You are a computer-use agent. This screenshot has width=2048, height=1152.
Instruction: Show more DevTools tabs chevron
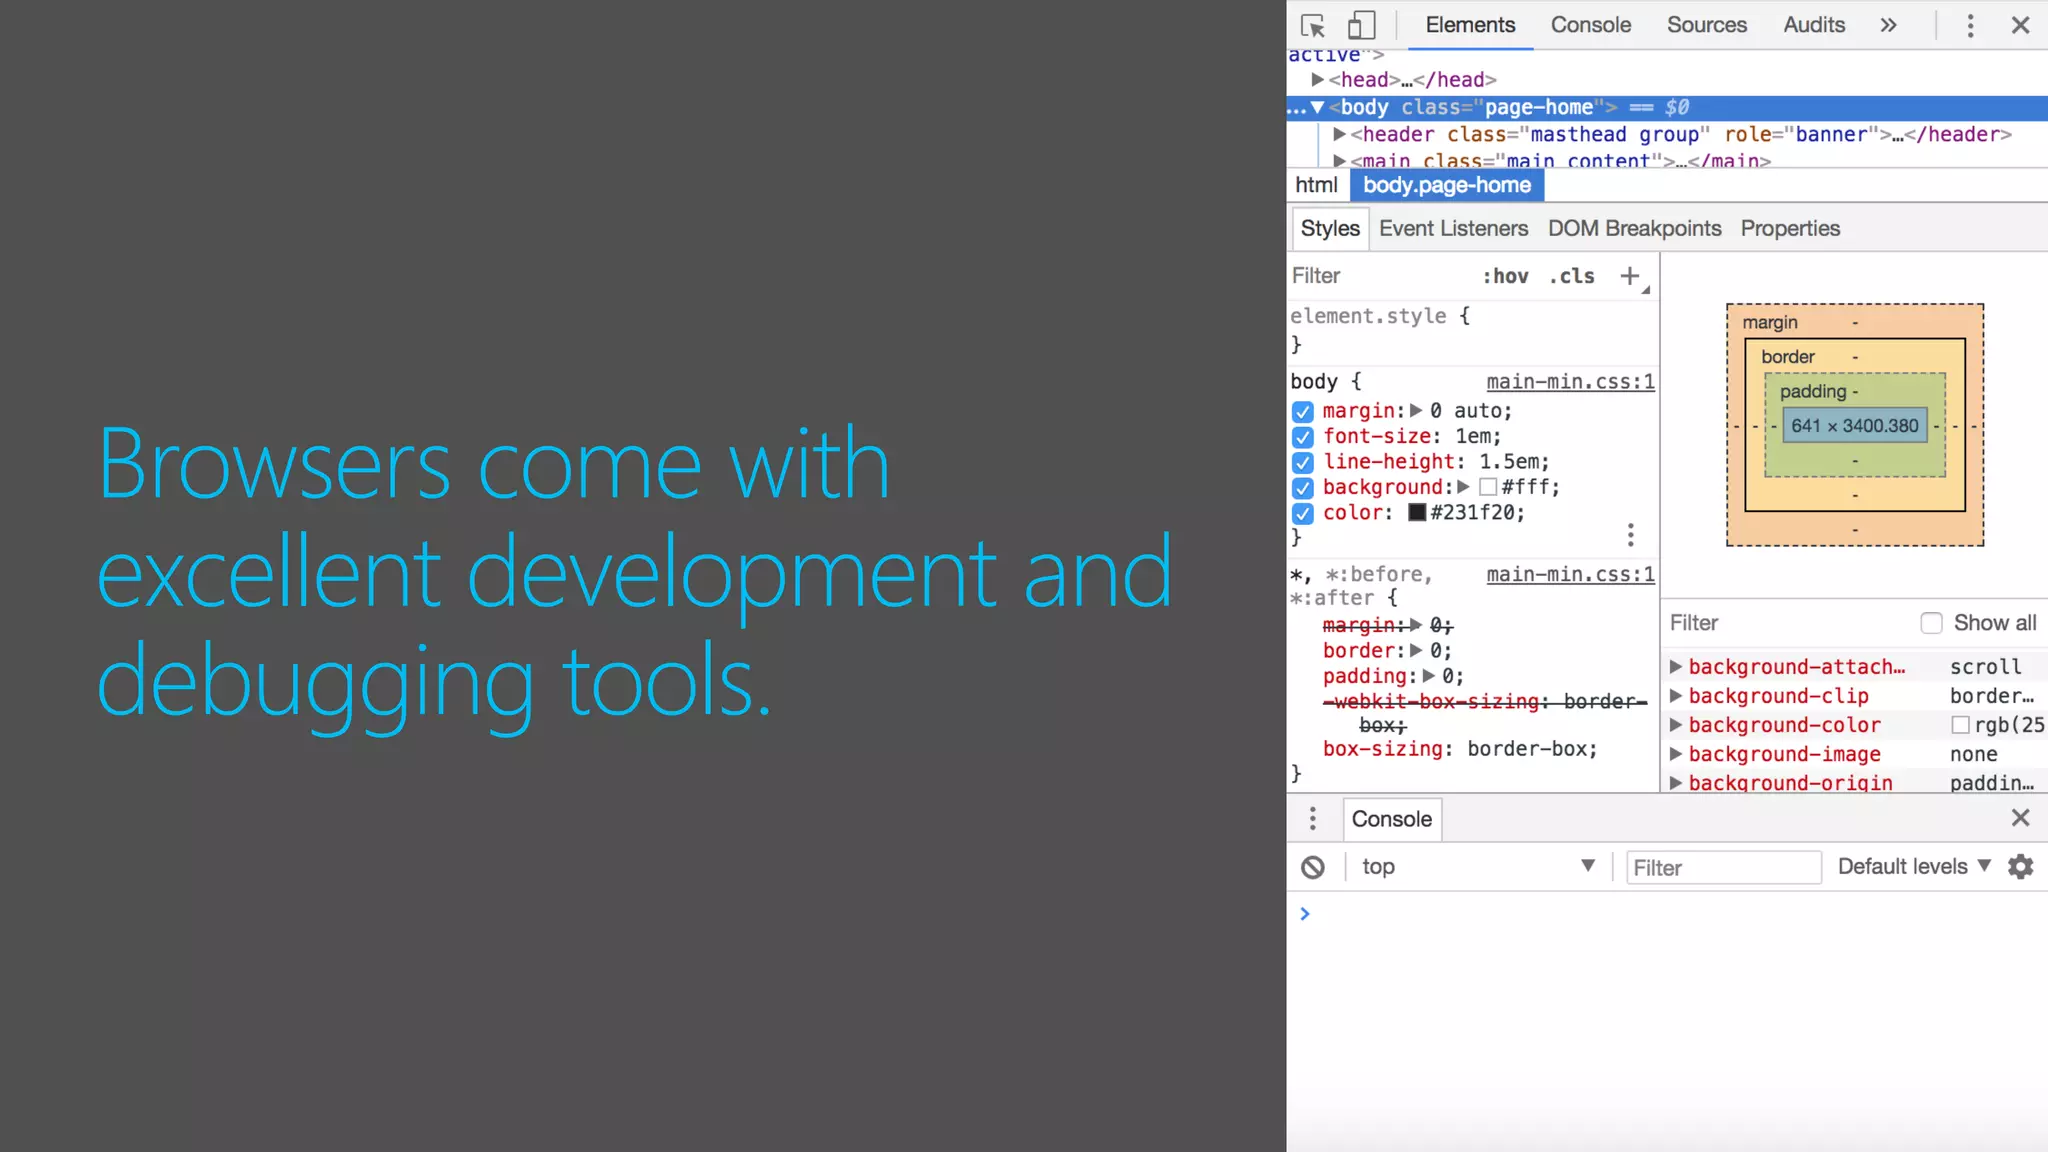[x=1888, y=25]
